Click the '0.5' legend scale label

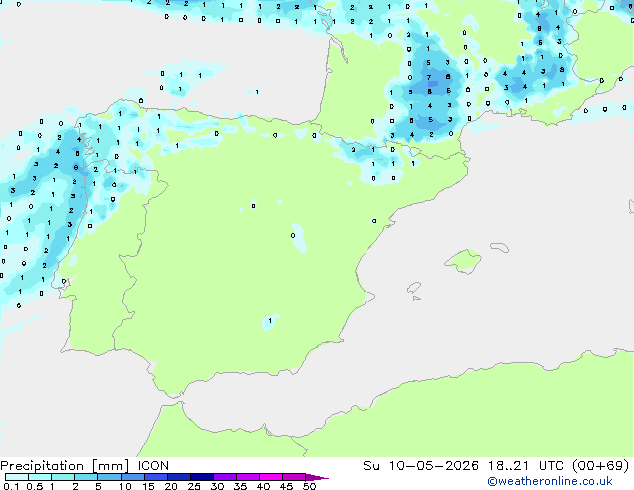tap(35, 486)
